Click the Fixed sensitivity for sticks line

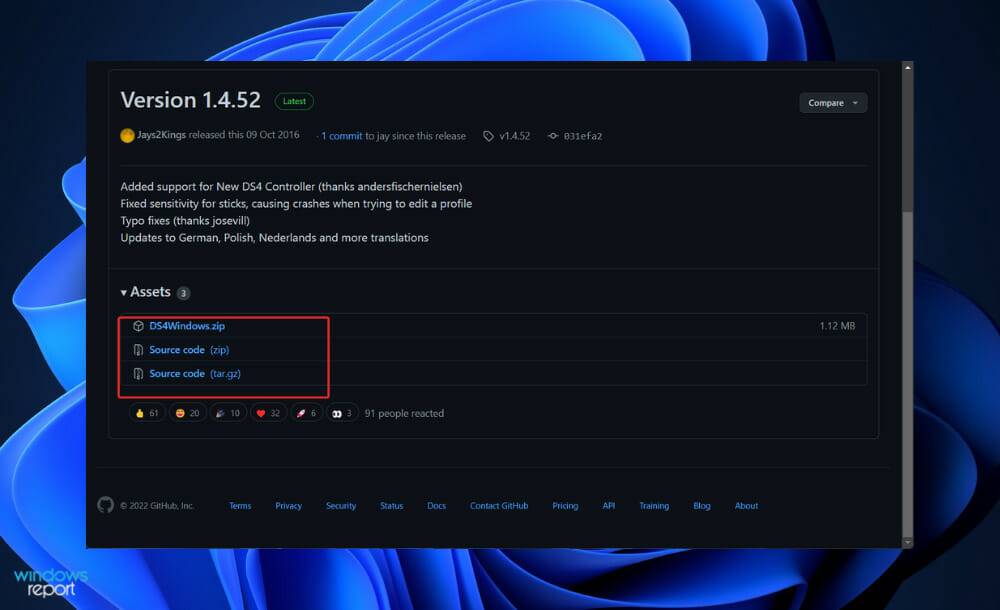tap(296, 204)
